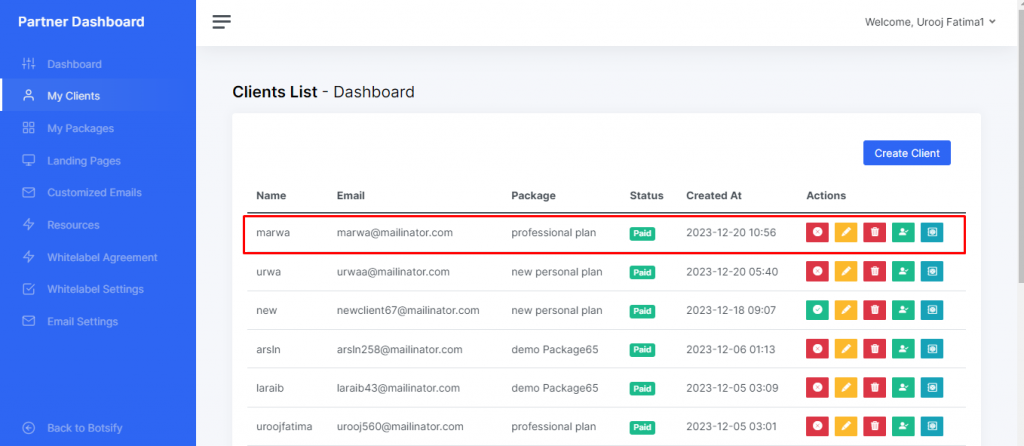Delete uroojfatima client with trash icon
This screenshot has height=446, width=1024.
click(x=874, y=426)
